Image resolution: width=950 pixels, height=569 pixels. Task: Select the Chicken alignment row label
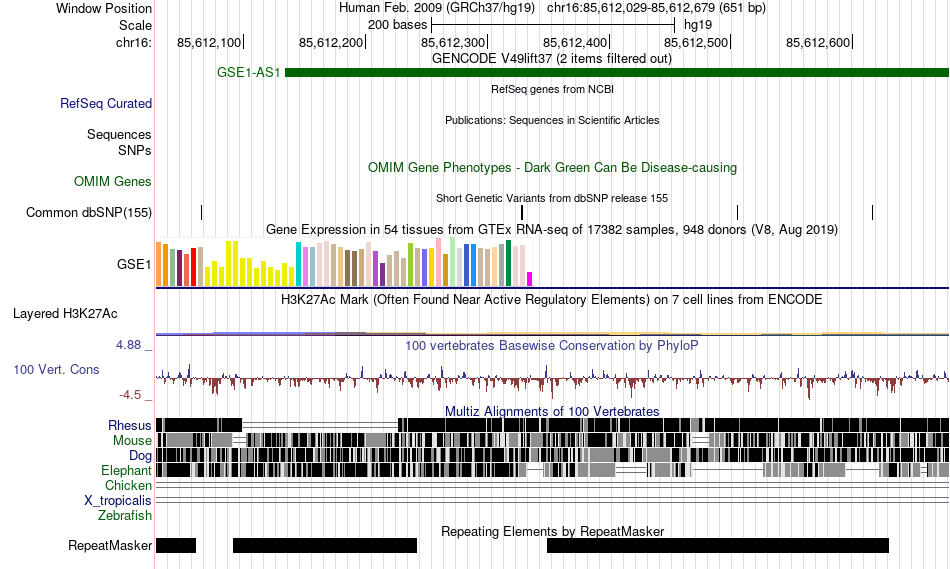pos(128,485)
